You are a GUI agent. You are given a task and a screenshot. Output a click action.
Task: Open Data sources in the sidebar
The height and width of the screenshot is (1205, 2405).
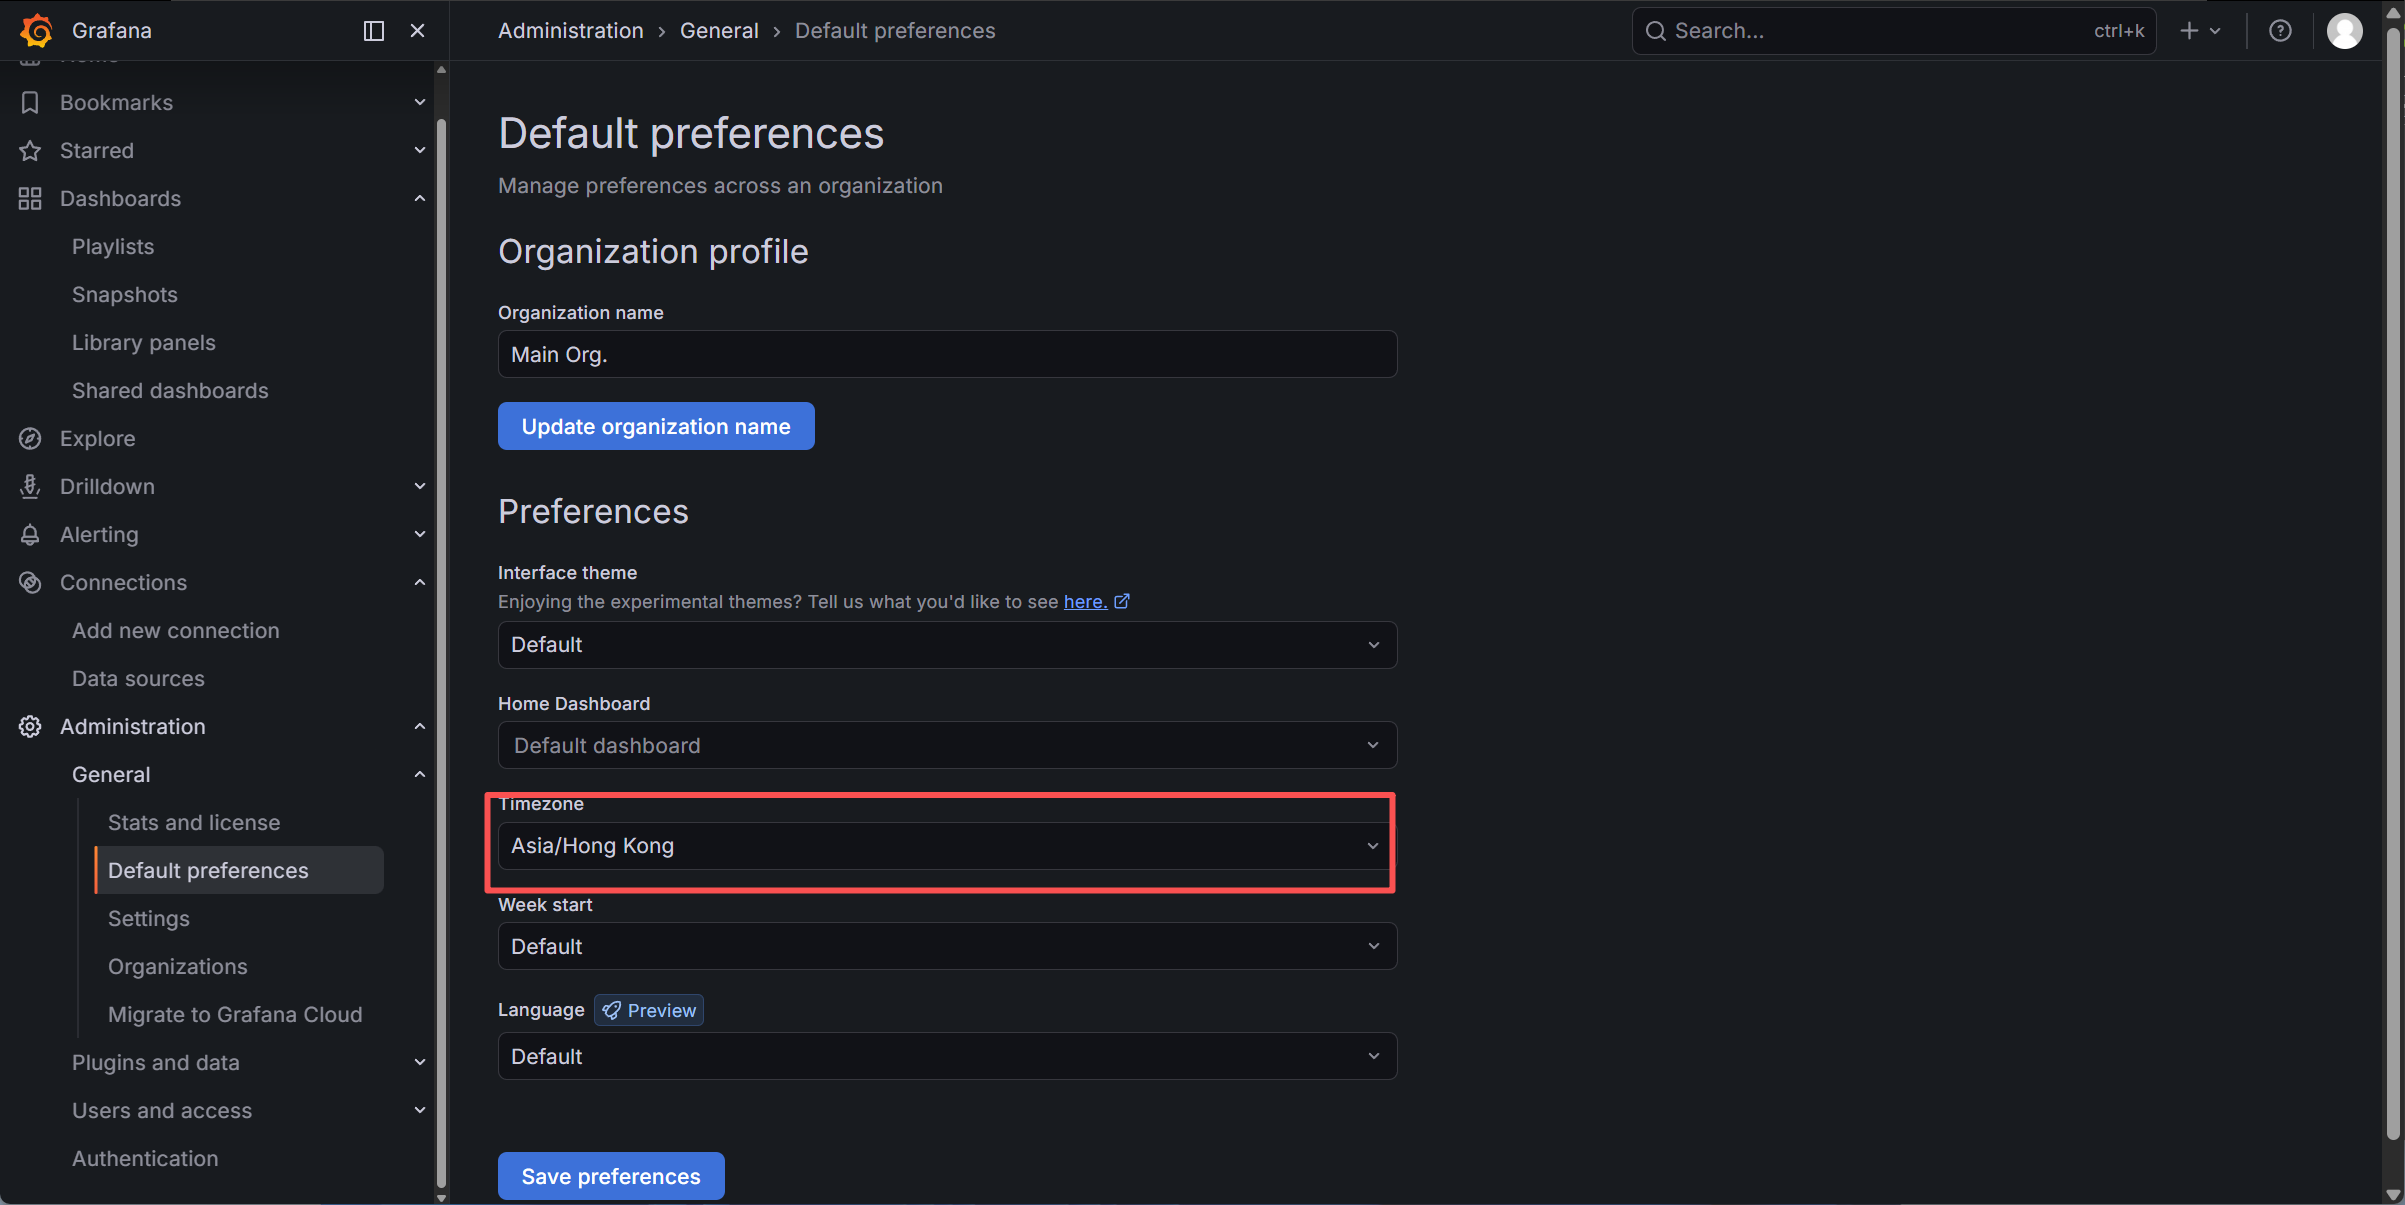pyautogui.click(x=138, y=678)
